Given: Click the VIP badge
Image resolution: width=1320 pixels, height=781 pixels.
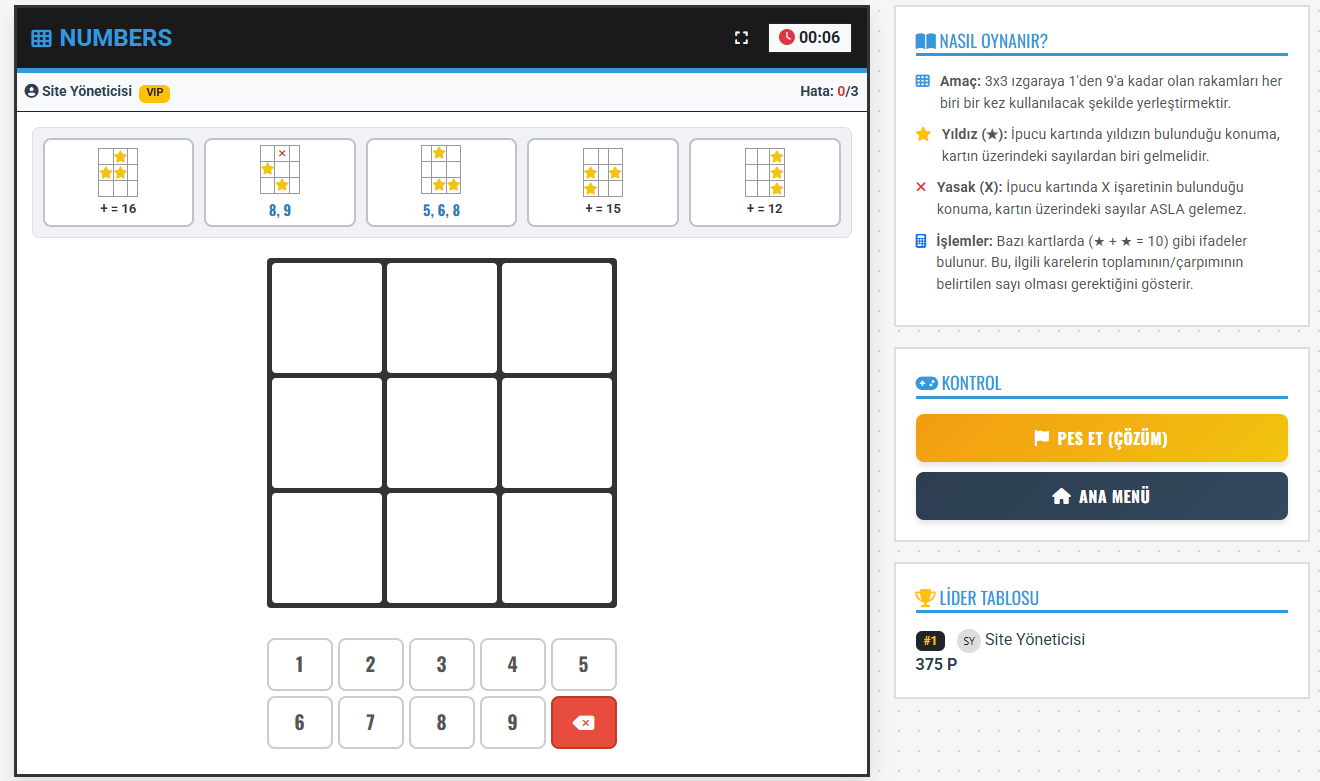Looking at the screenshot, I should [x=154, y=92].
